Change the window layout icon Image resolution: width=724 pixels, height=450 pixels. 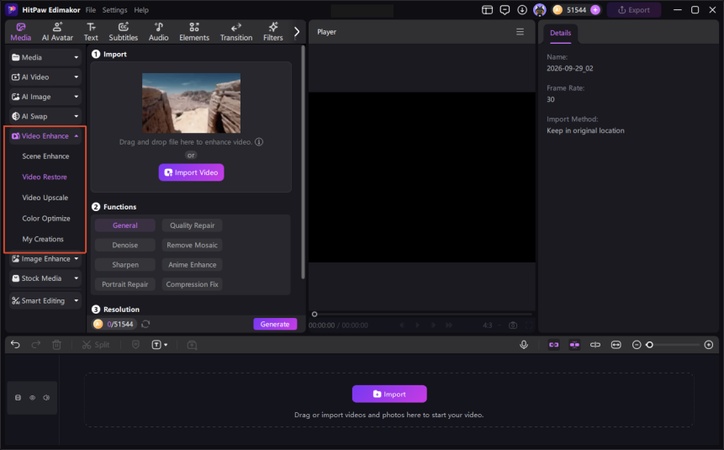point(487,10)
